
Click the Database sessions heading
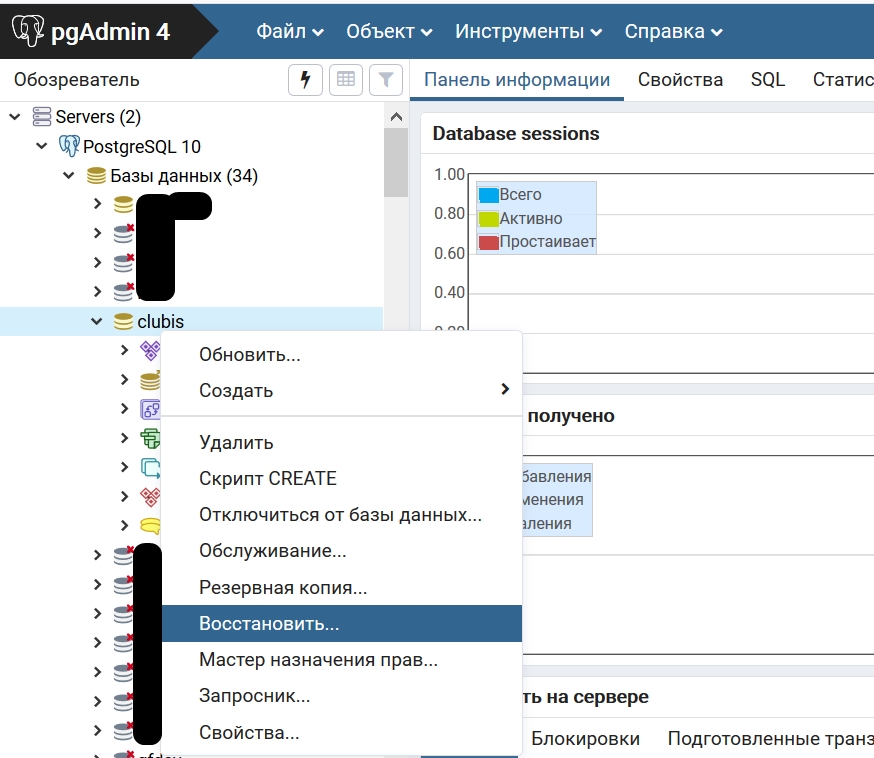(516, 134)
